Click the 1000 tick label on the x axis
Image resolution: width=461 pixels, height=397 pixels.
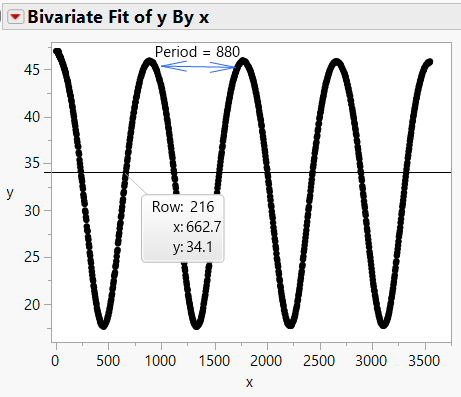click(160, 361)
